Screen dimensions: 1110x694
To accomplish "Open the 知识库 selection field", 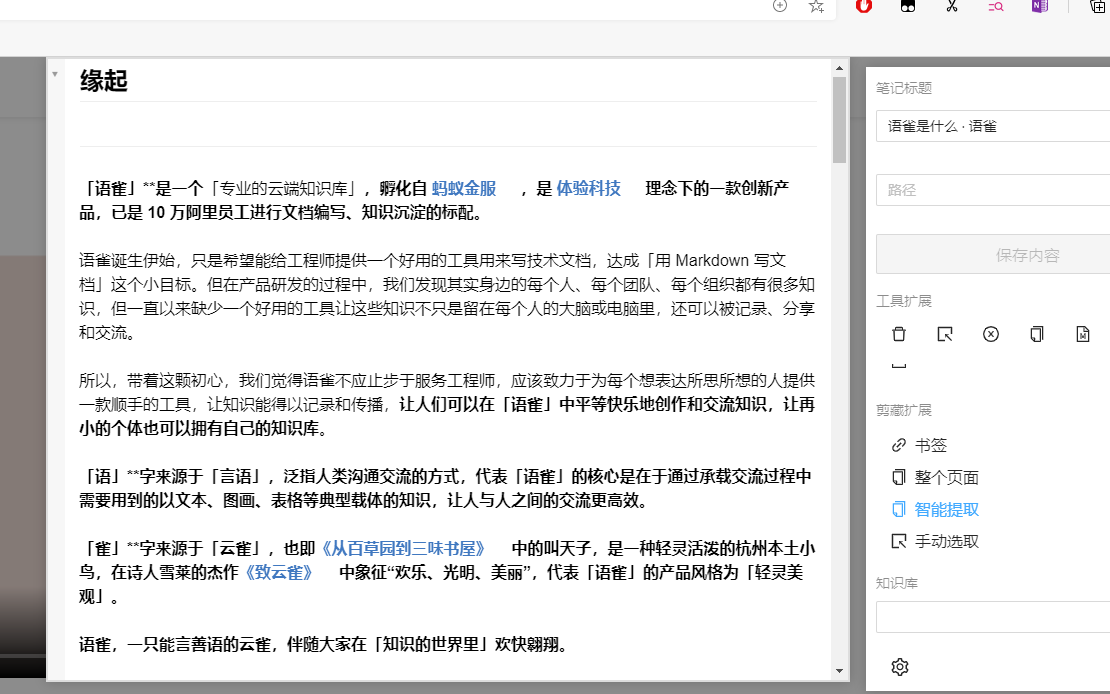I will (993, 617).
